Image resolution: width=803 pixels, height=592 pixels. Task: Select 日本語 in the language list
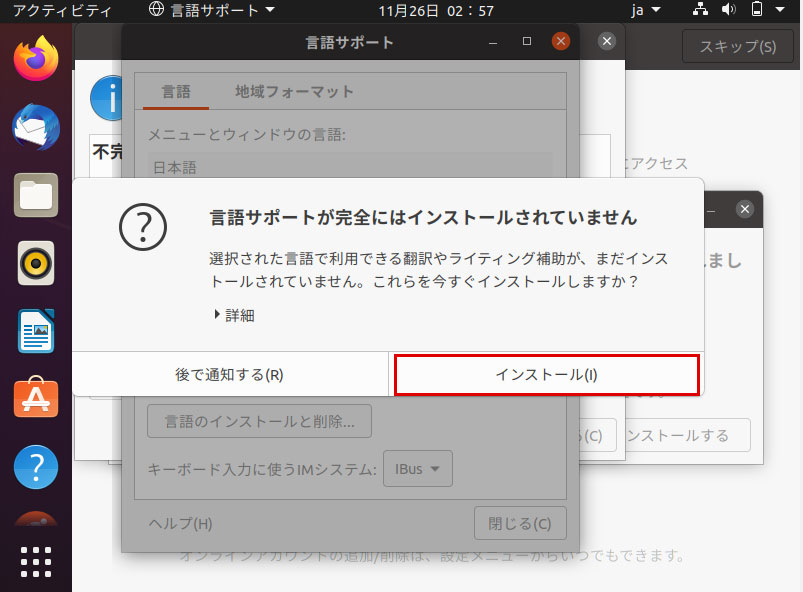tap(350, 167)
